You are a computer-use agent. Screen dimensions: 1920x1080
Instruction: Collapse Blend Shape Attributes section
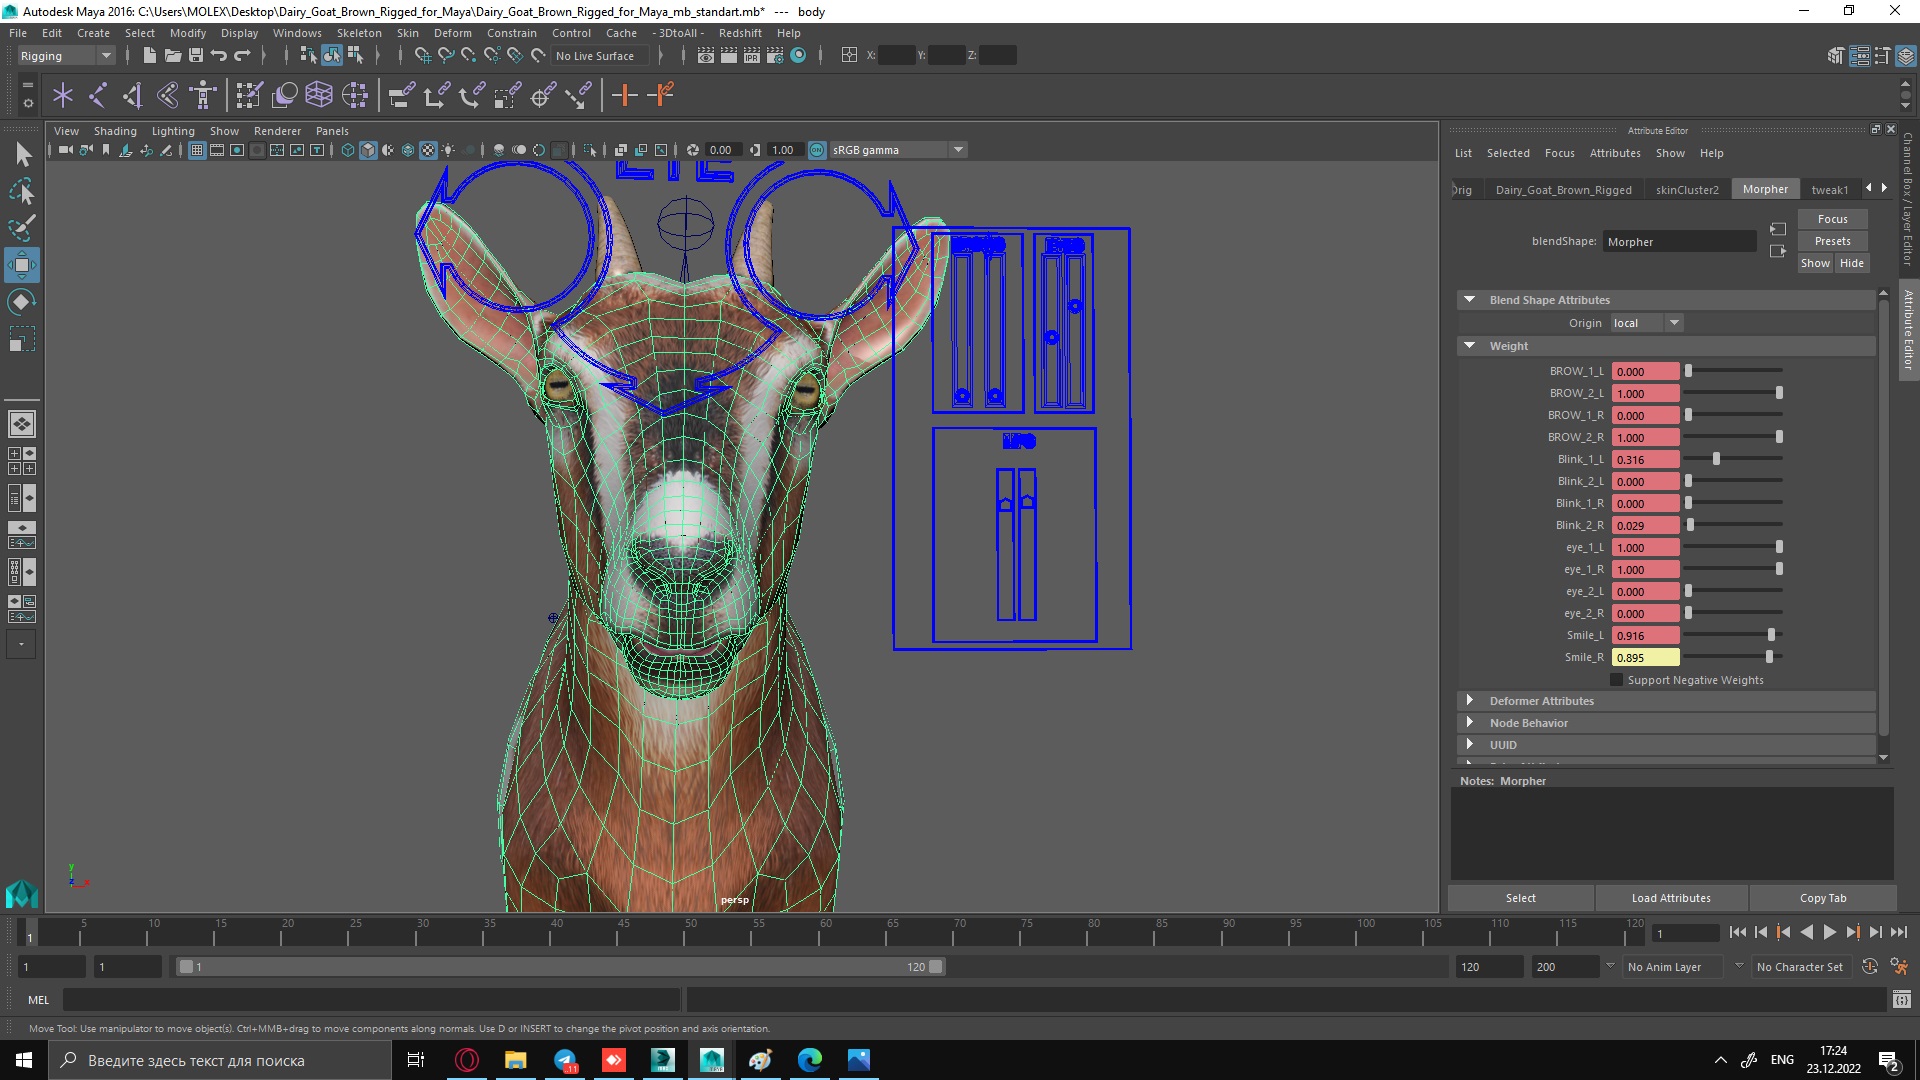pyautogui.click(x=1469, y=300)
